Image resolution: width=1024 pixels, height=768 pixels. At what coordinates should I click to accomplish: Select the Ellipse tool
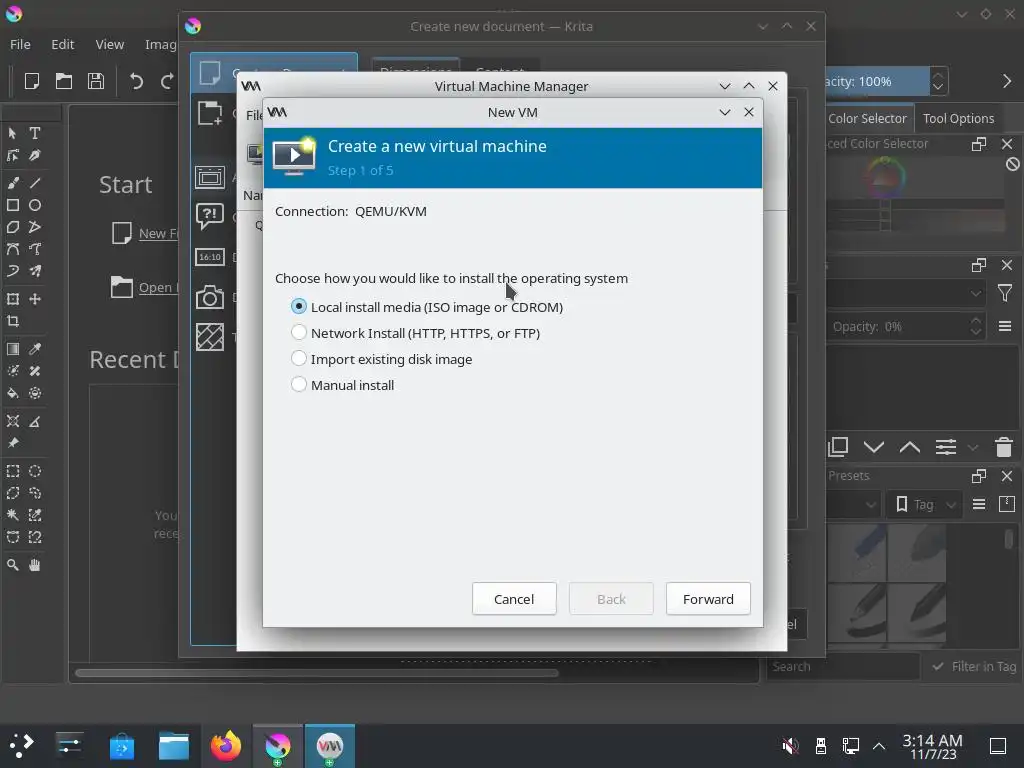35,205
